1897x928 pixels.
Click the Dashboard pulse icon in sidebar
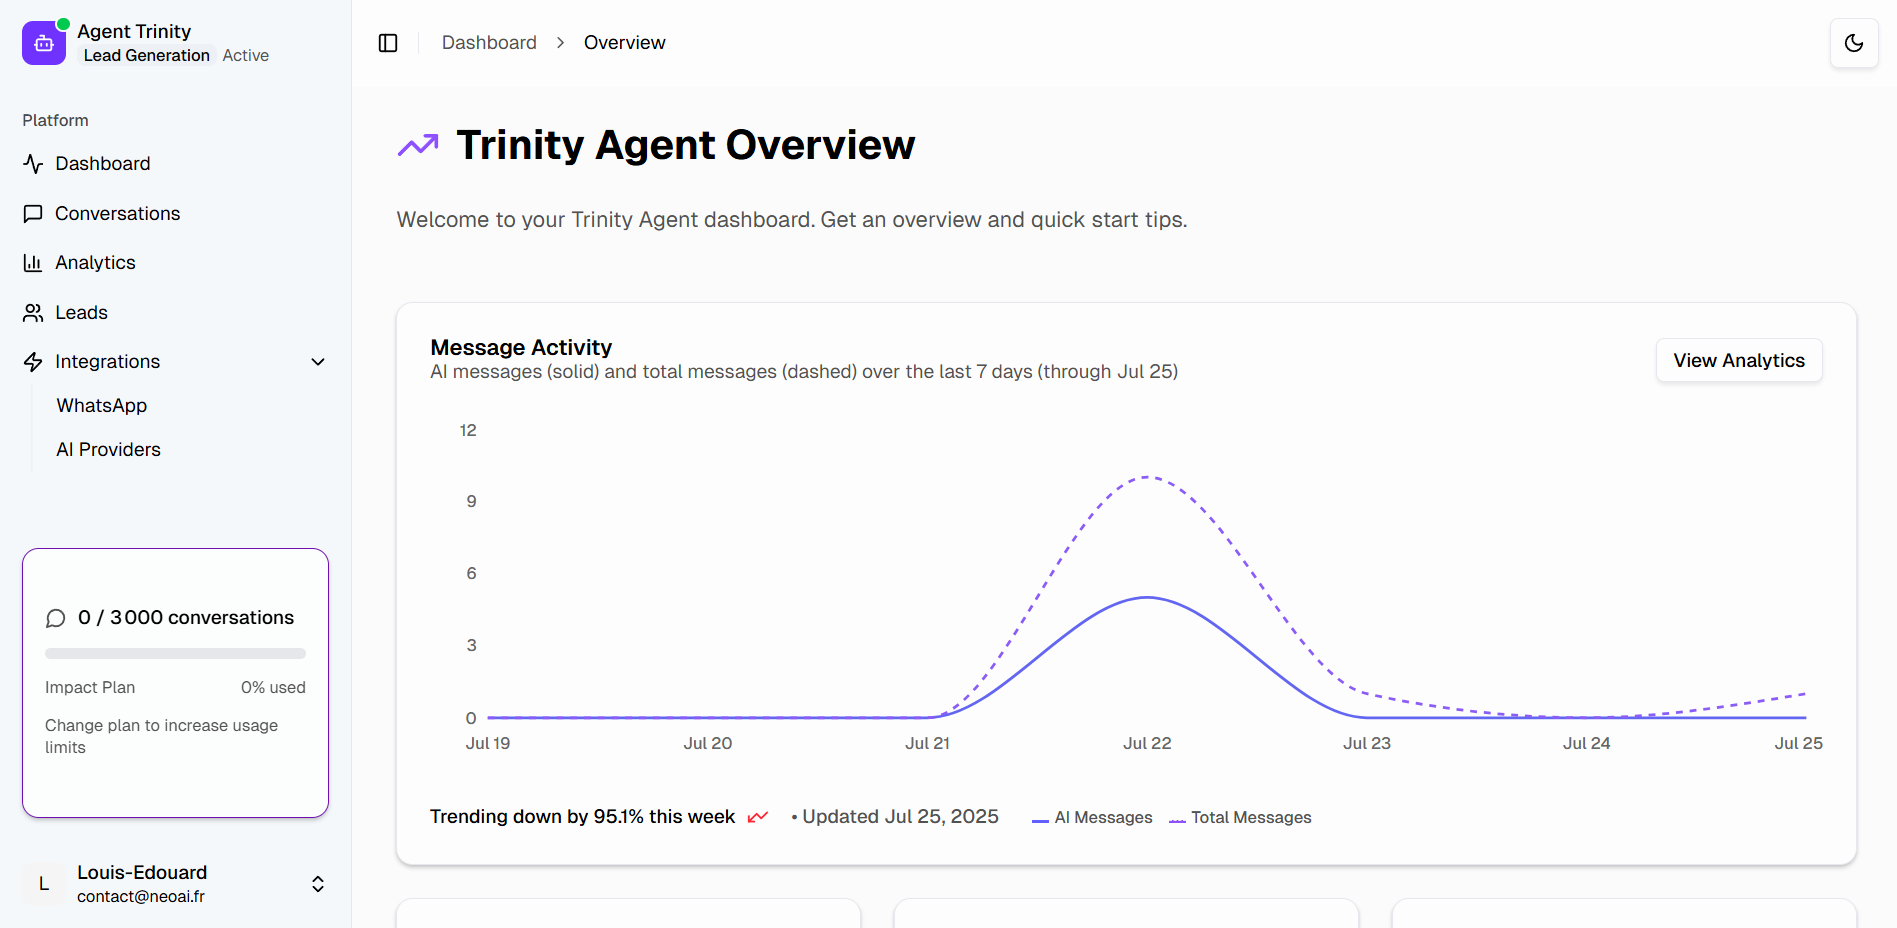tap(33, 164)
